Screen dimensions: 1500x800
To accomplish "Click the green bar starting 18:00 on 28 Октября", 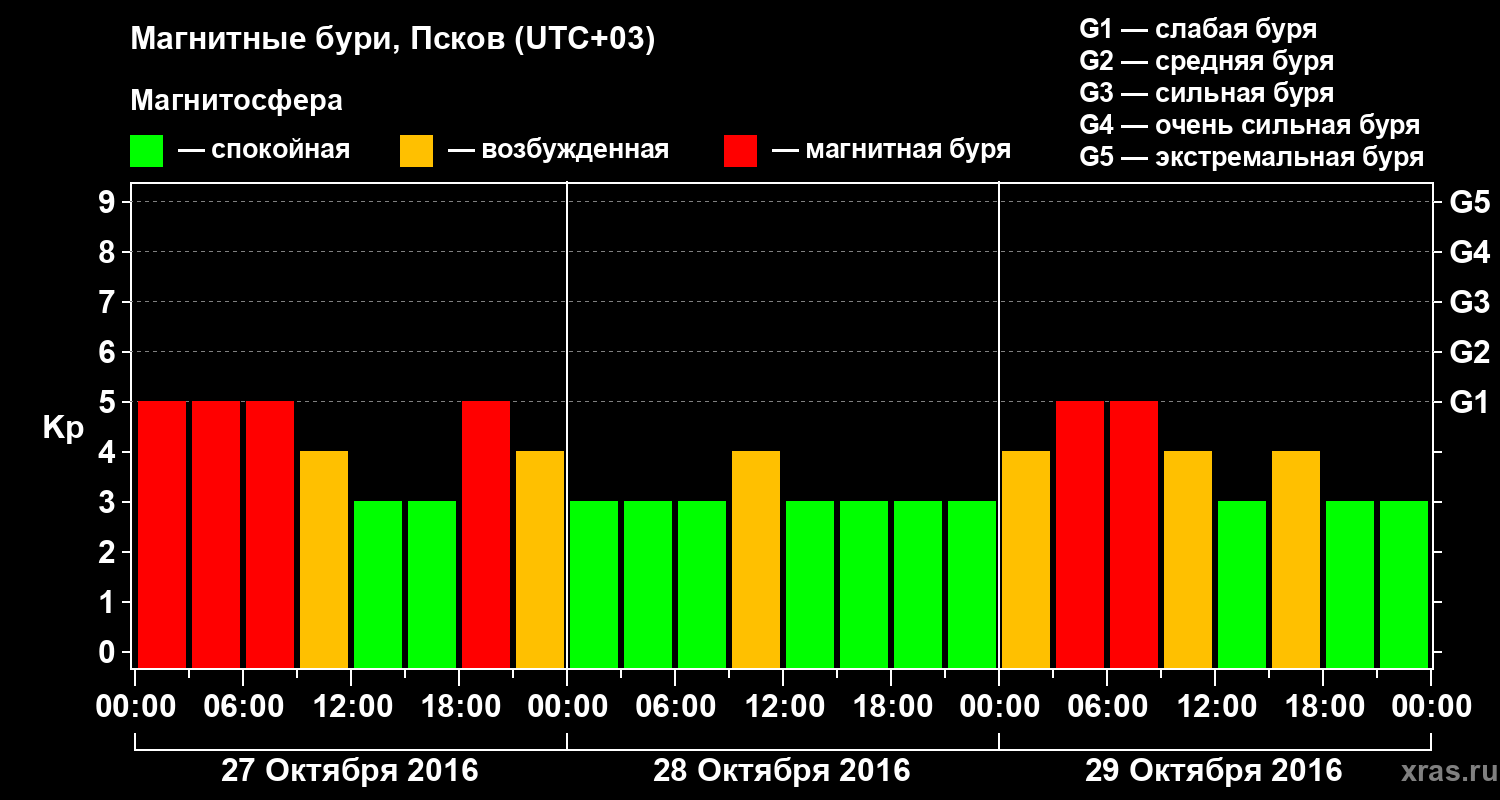I will (918, 584).
